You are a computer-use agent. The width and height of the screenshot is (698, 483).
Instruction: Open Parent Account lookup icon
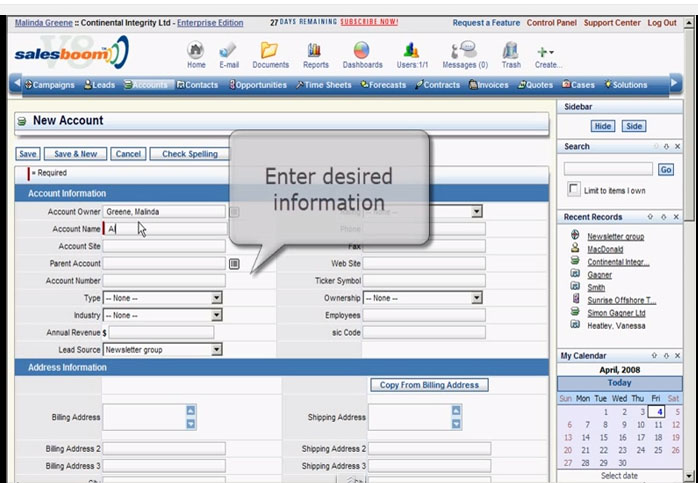(234, 264)
